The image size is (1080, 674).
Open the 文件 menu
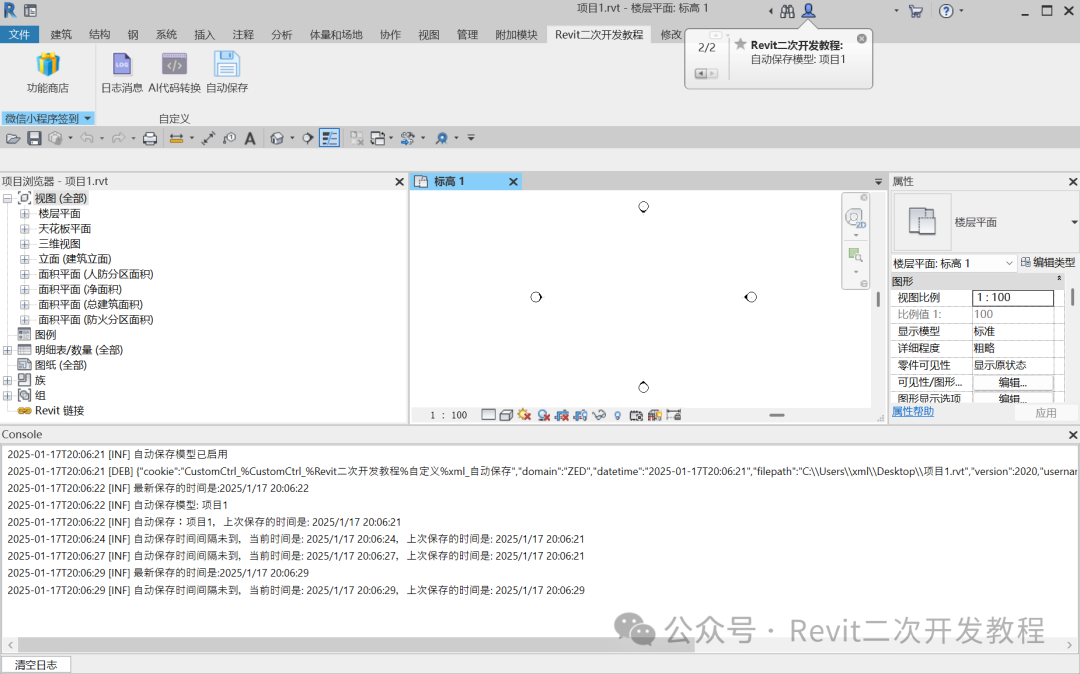(x=19, y=34)
